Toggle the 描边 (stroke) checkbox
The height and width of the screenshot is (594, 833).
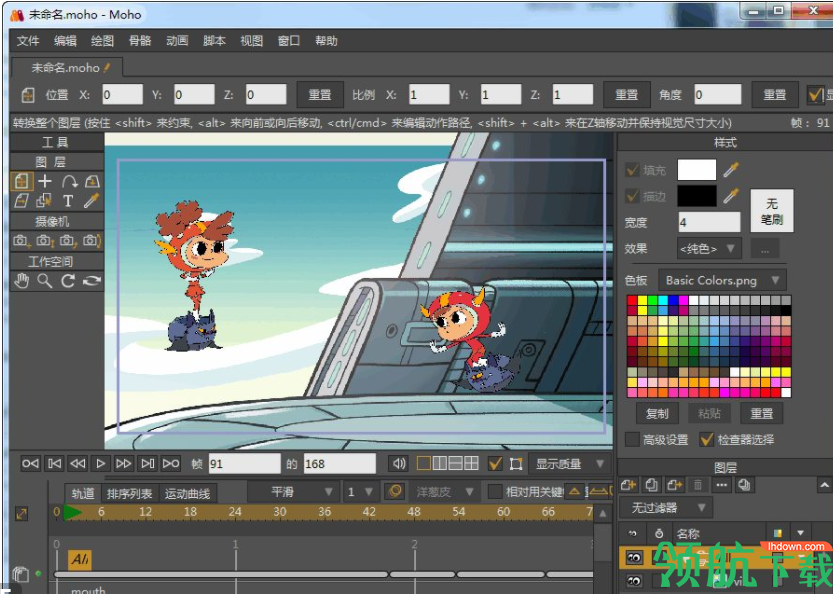[632, 196]
